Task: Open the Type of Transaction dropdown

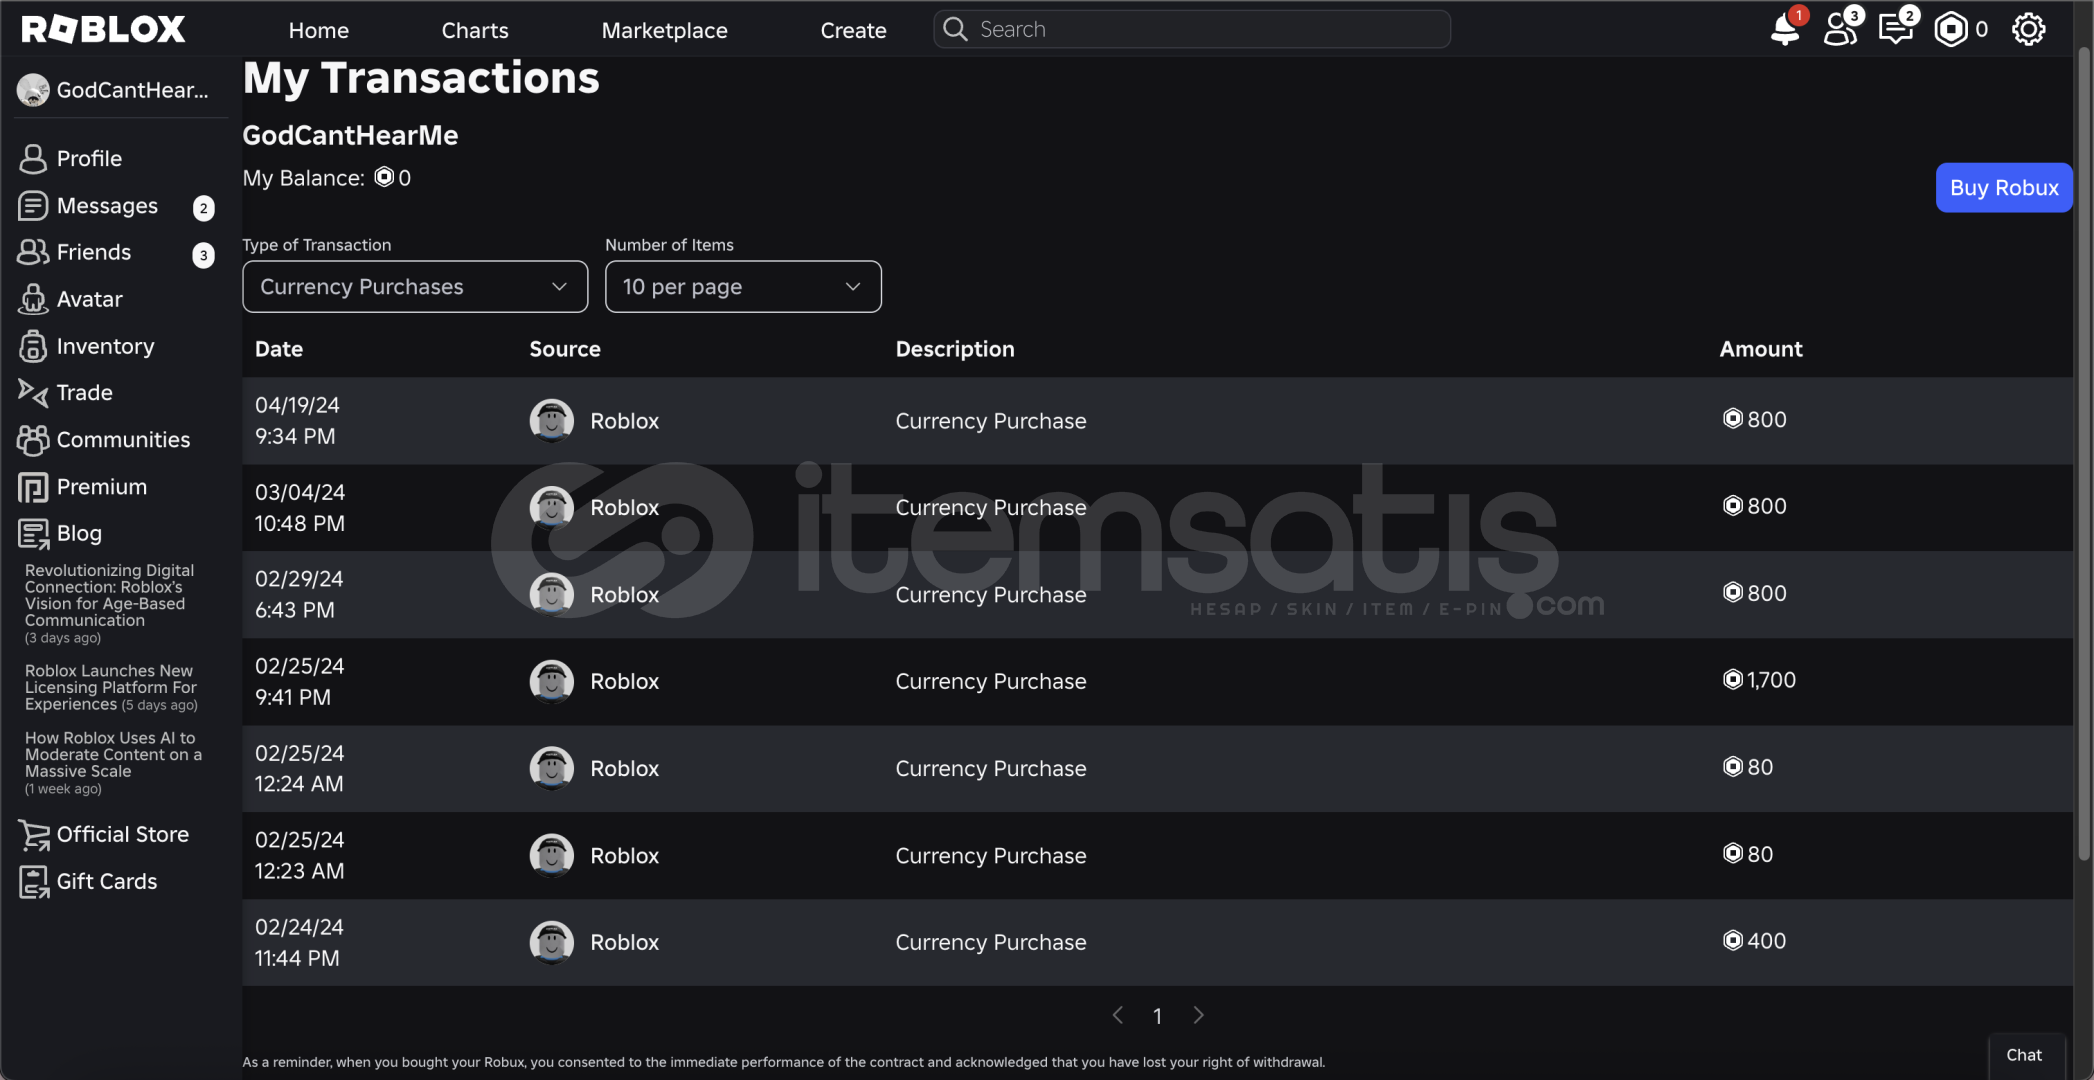Action: tap(415, 287)
